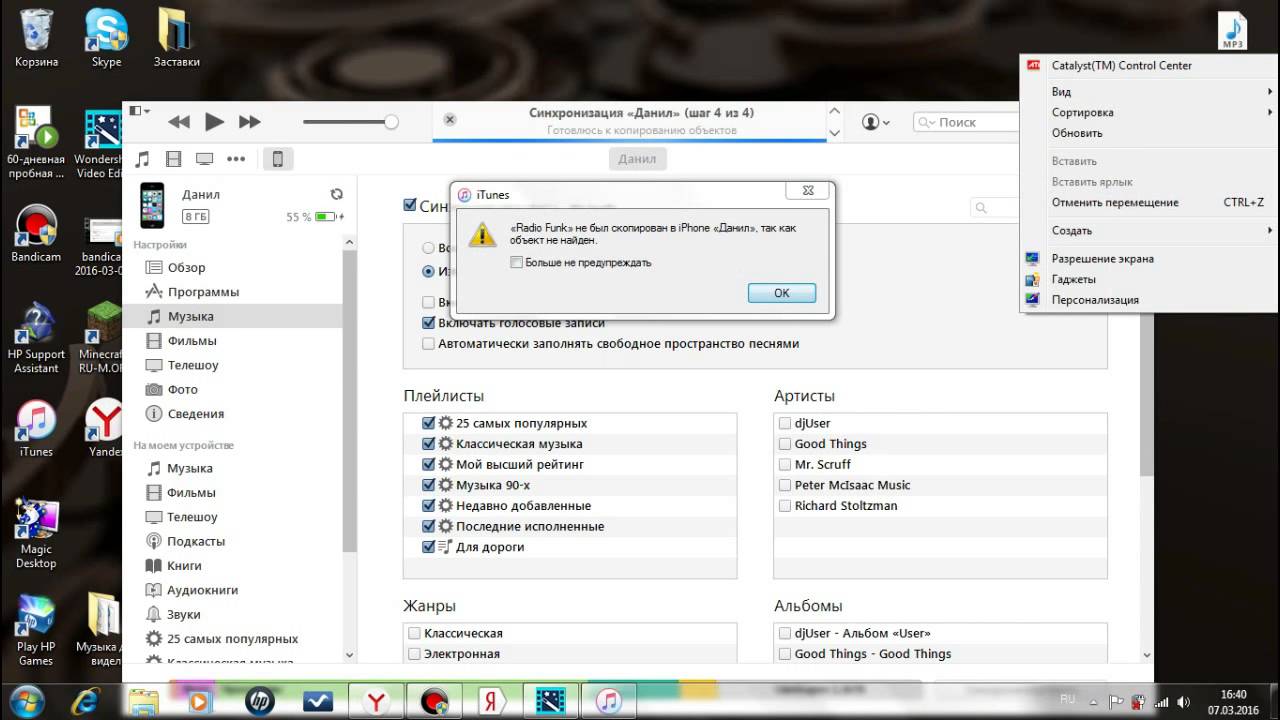
Task: Open the Bandicam desktop shortcut
Action: coord(36,234)
